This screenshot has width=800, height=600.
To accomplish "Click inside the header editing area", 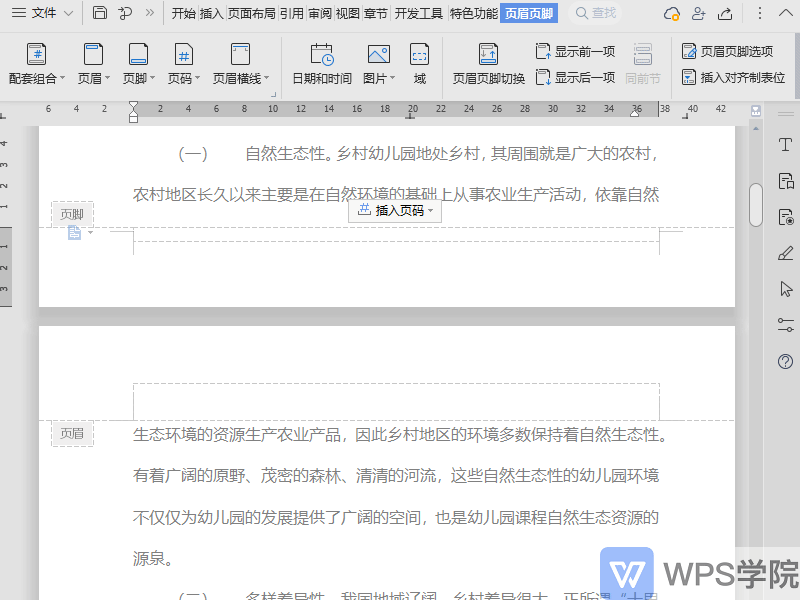I will [x=396, y=402].
